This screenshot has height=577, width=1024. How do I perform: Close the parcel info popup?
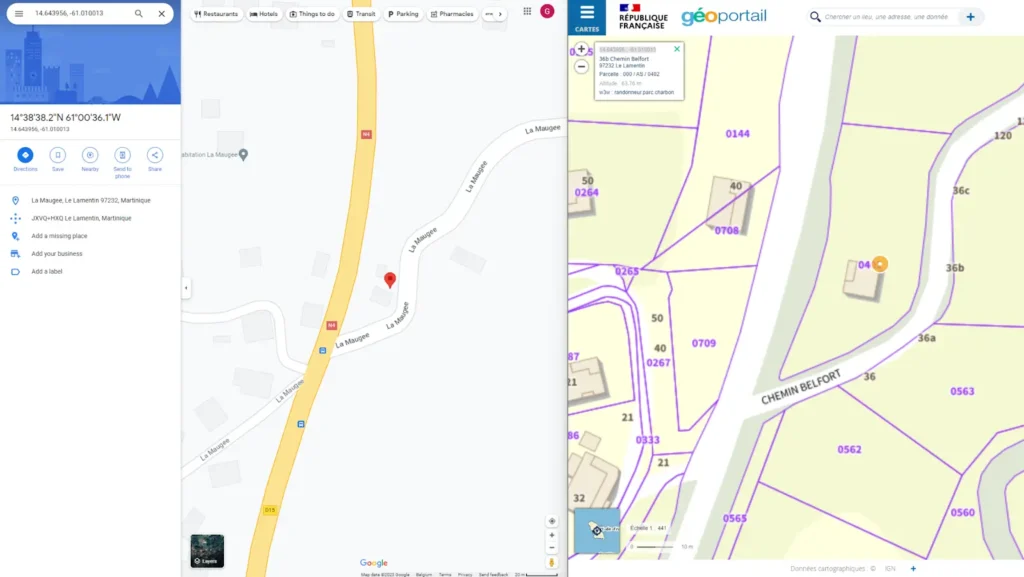677,48
